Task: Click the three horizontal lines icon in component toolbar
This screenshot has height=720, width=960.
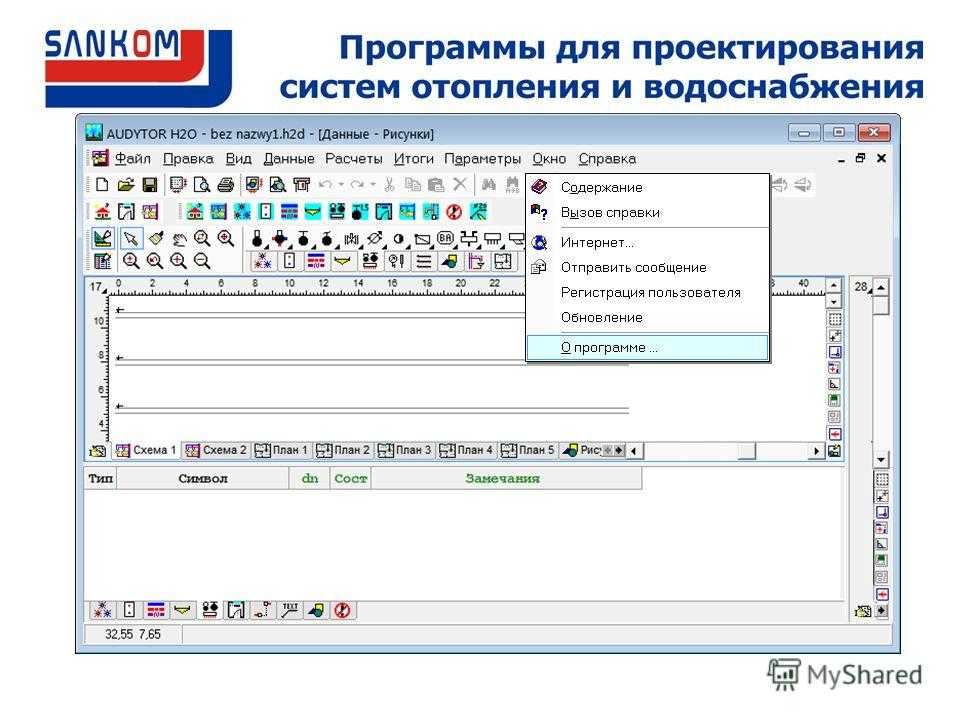Action: click(423, 262)
